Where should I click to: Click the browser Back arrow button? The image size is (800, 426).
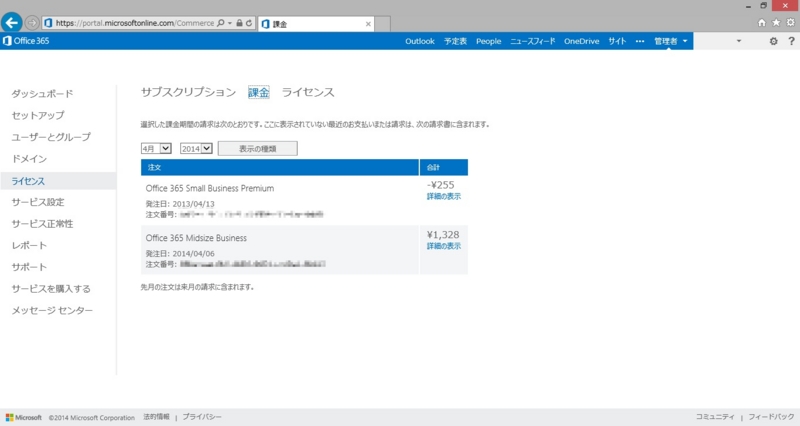coord(11,22)
